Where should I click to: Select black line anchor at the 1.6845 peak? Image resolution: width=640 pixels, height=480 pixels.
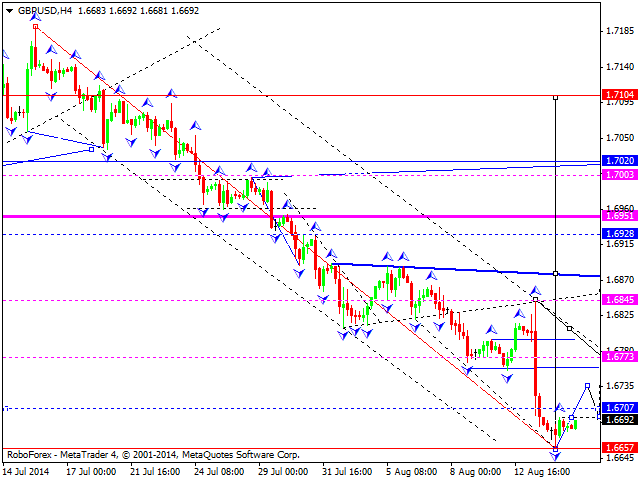click(x=536, y=300)
